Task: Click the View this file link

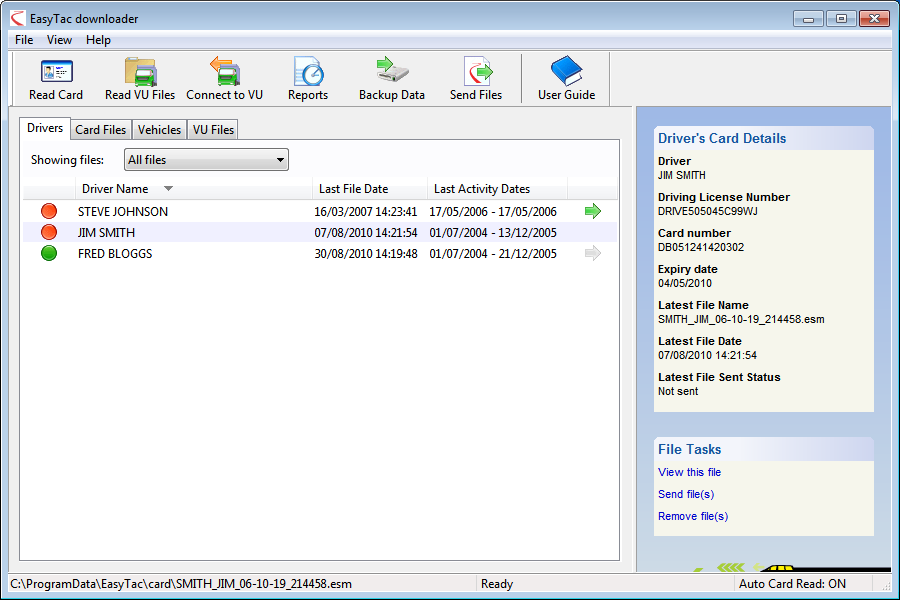Action: point(689,472)
